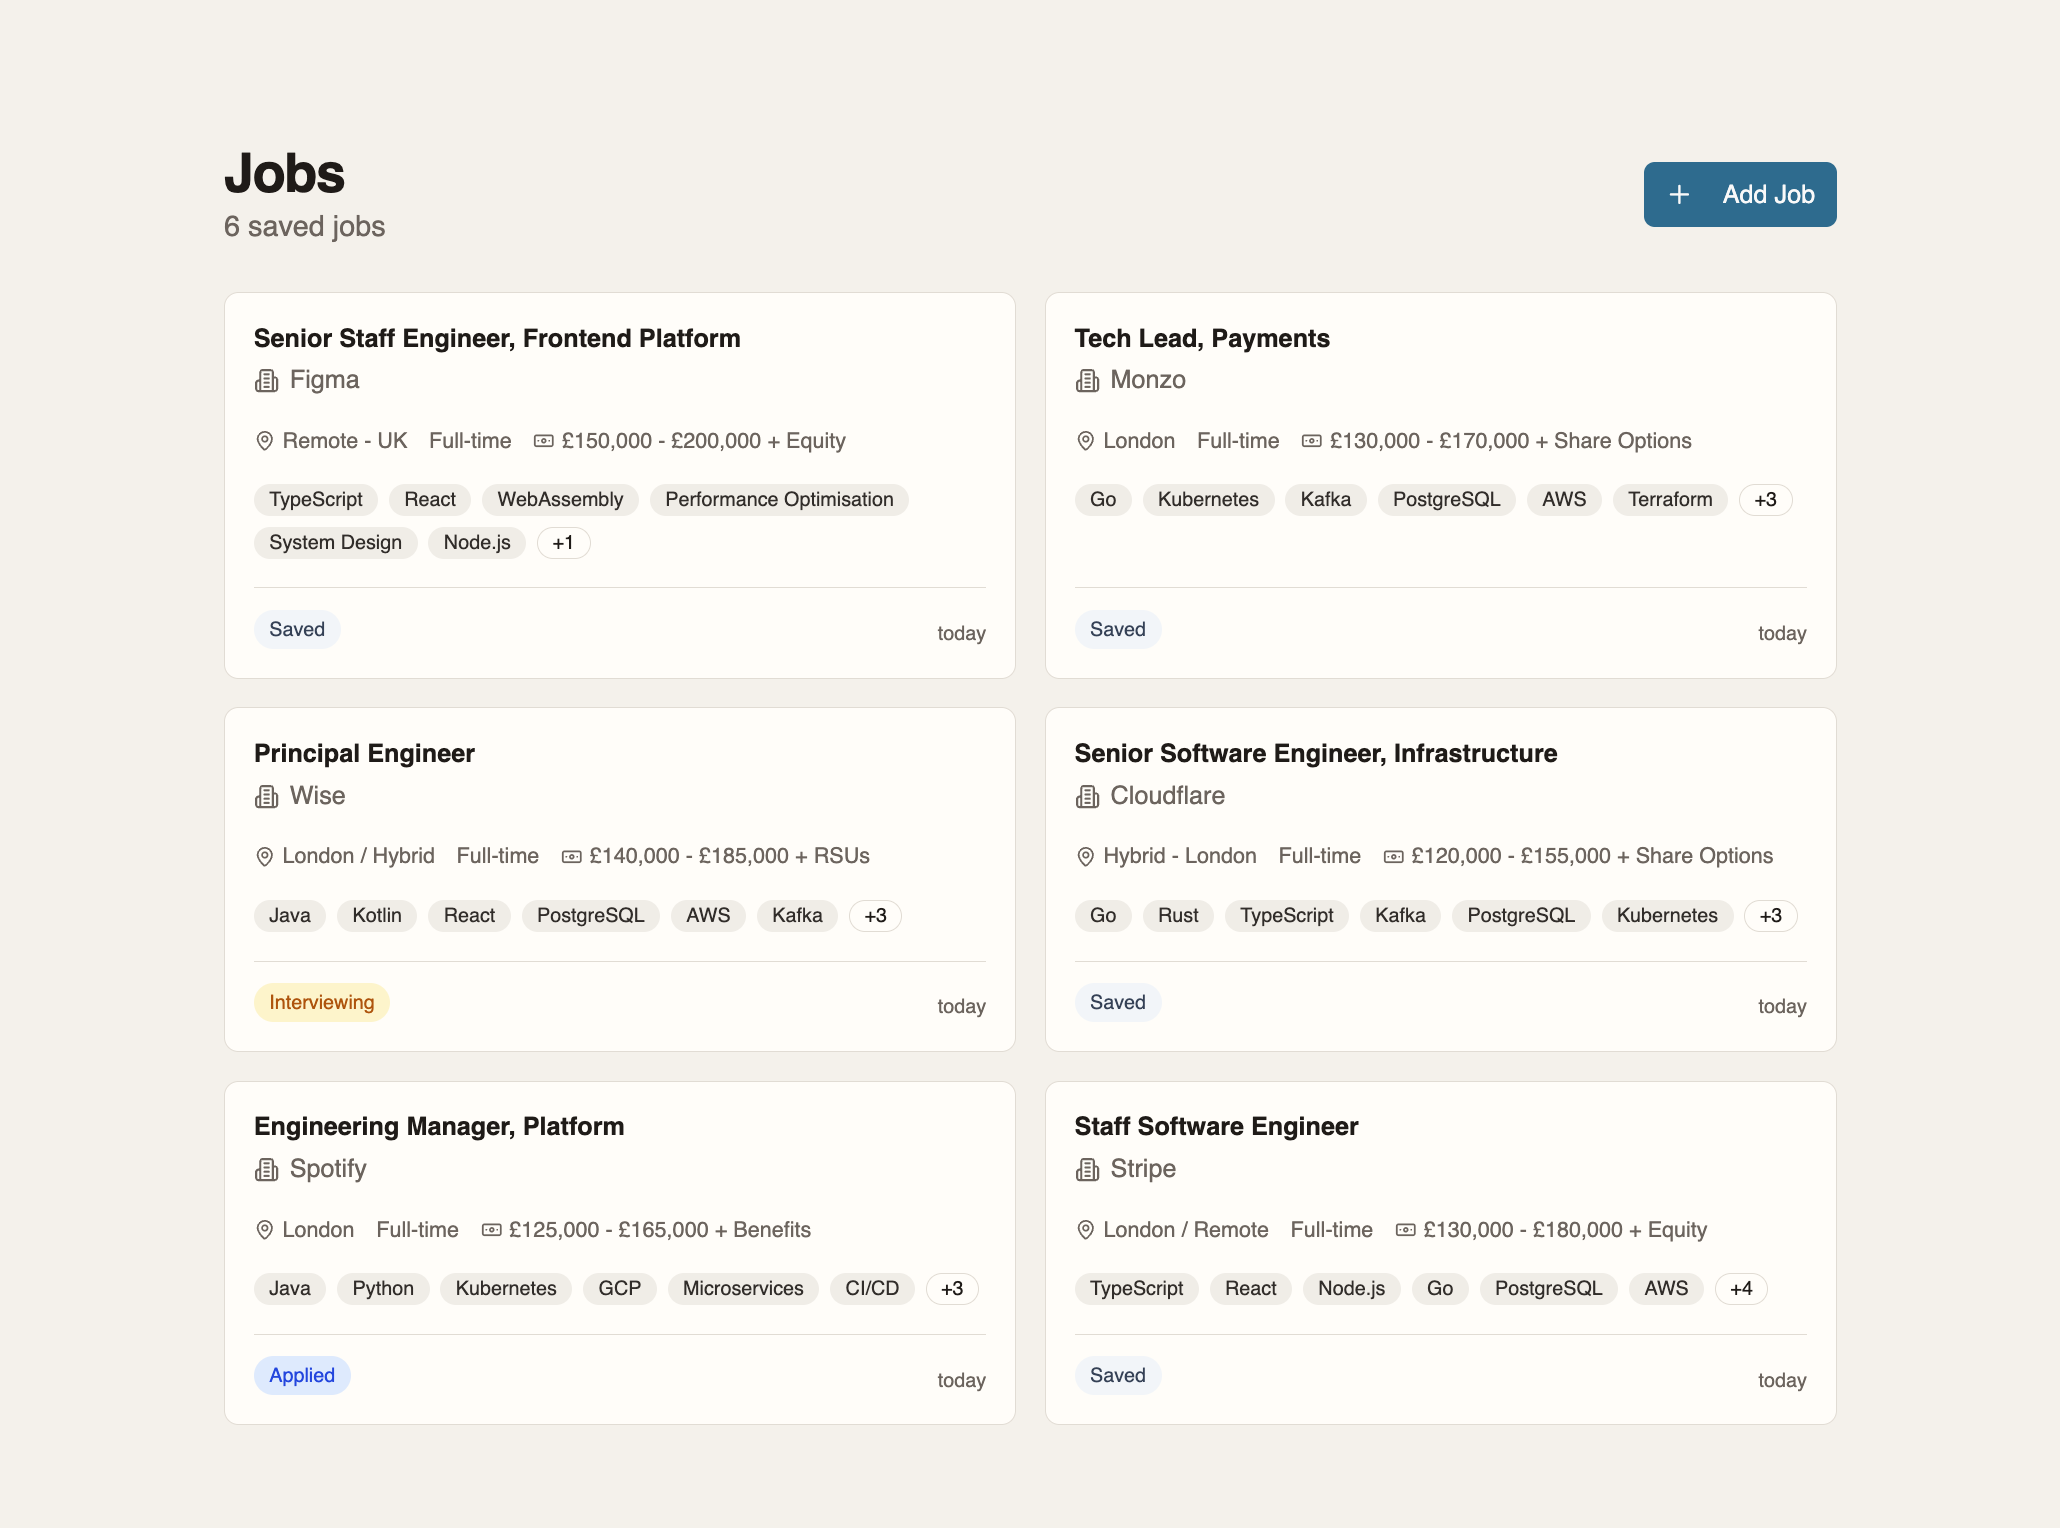Click the location pin beside Remote - UK
The height and width of the screenshot is (1528, 2060).
coord(264,441)
